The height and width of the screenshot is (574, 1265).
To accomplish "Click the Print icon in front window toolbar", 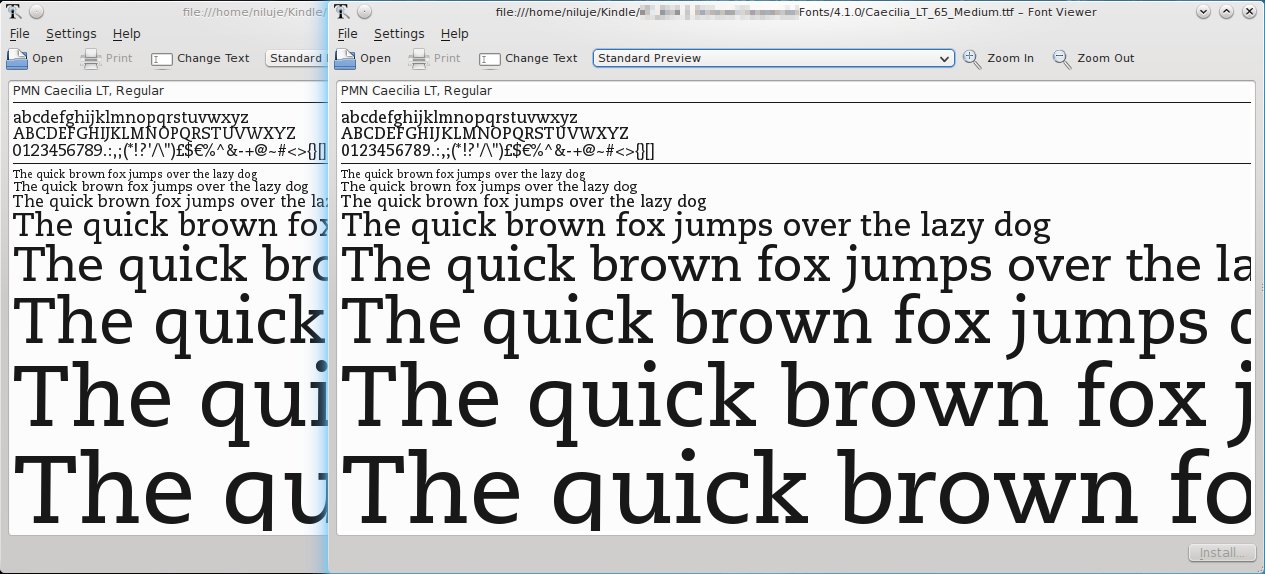I will [x=419, y=58].
